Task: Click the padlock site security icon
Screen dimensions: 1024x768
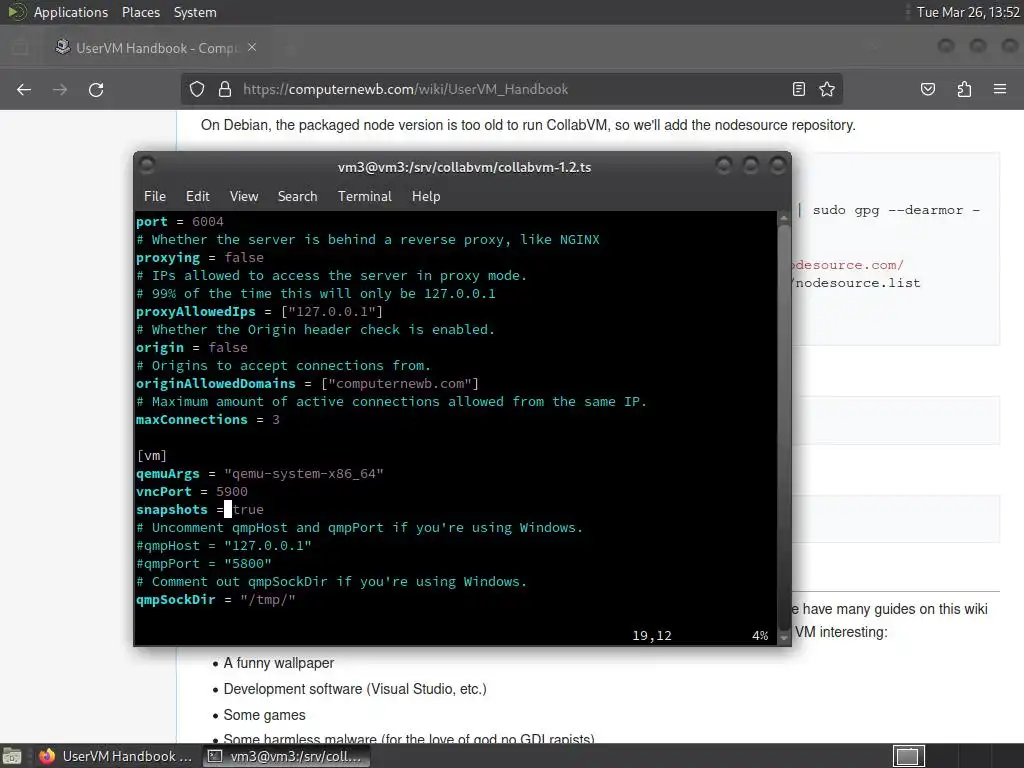Action: [x=225, y=89]
